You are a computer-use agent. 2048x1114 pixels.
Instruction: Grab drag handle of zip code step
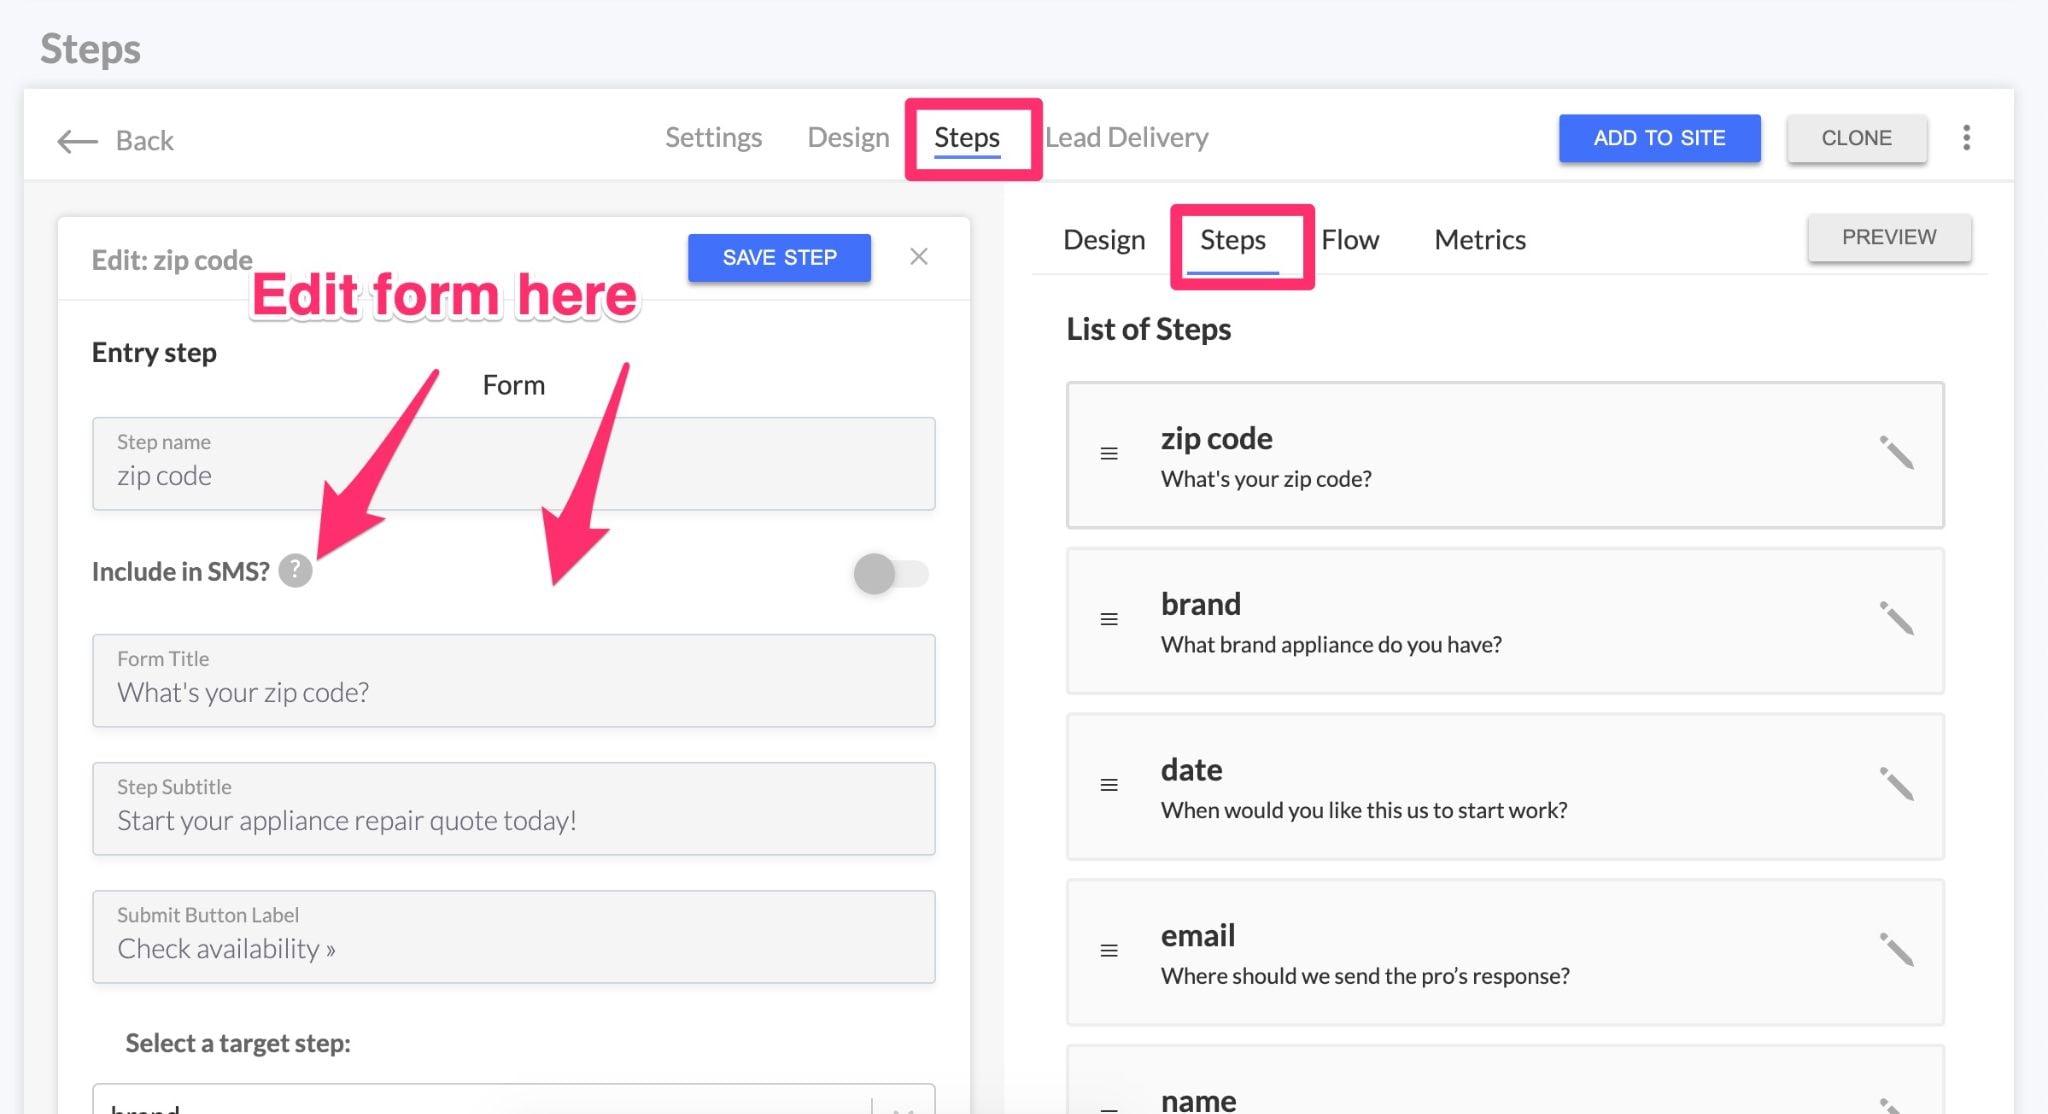[x=1109, y=454]
